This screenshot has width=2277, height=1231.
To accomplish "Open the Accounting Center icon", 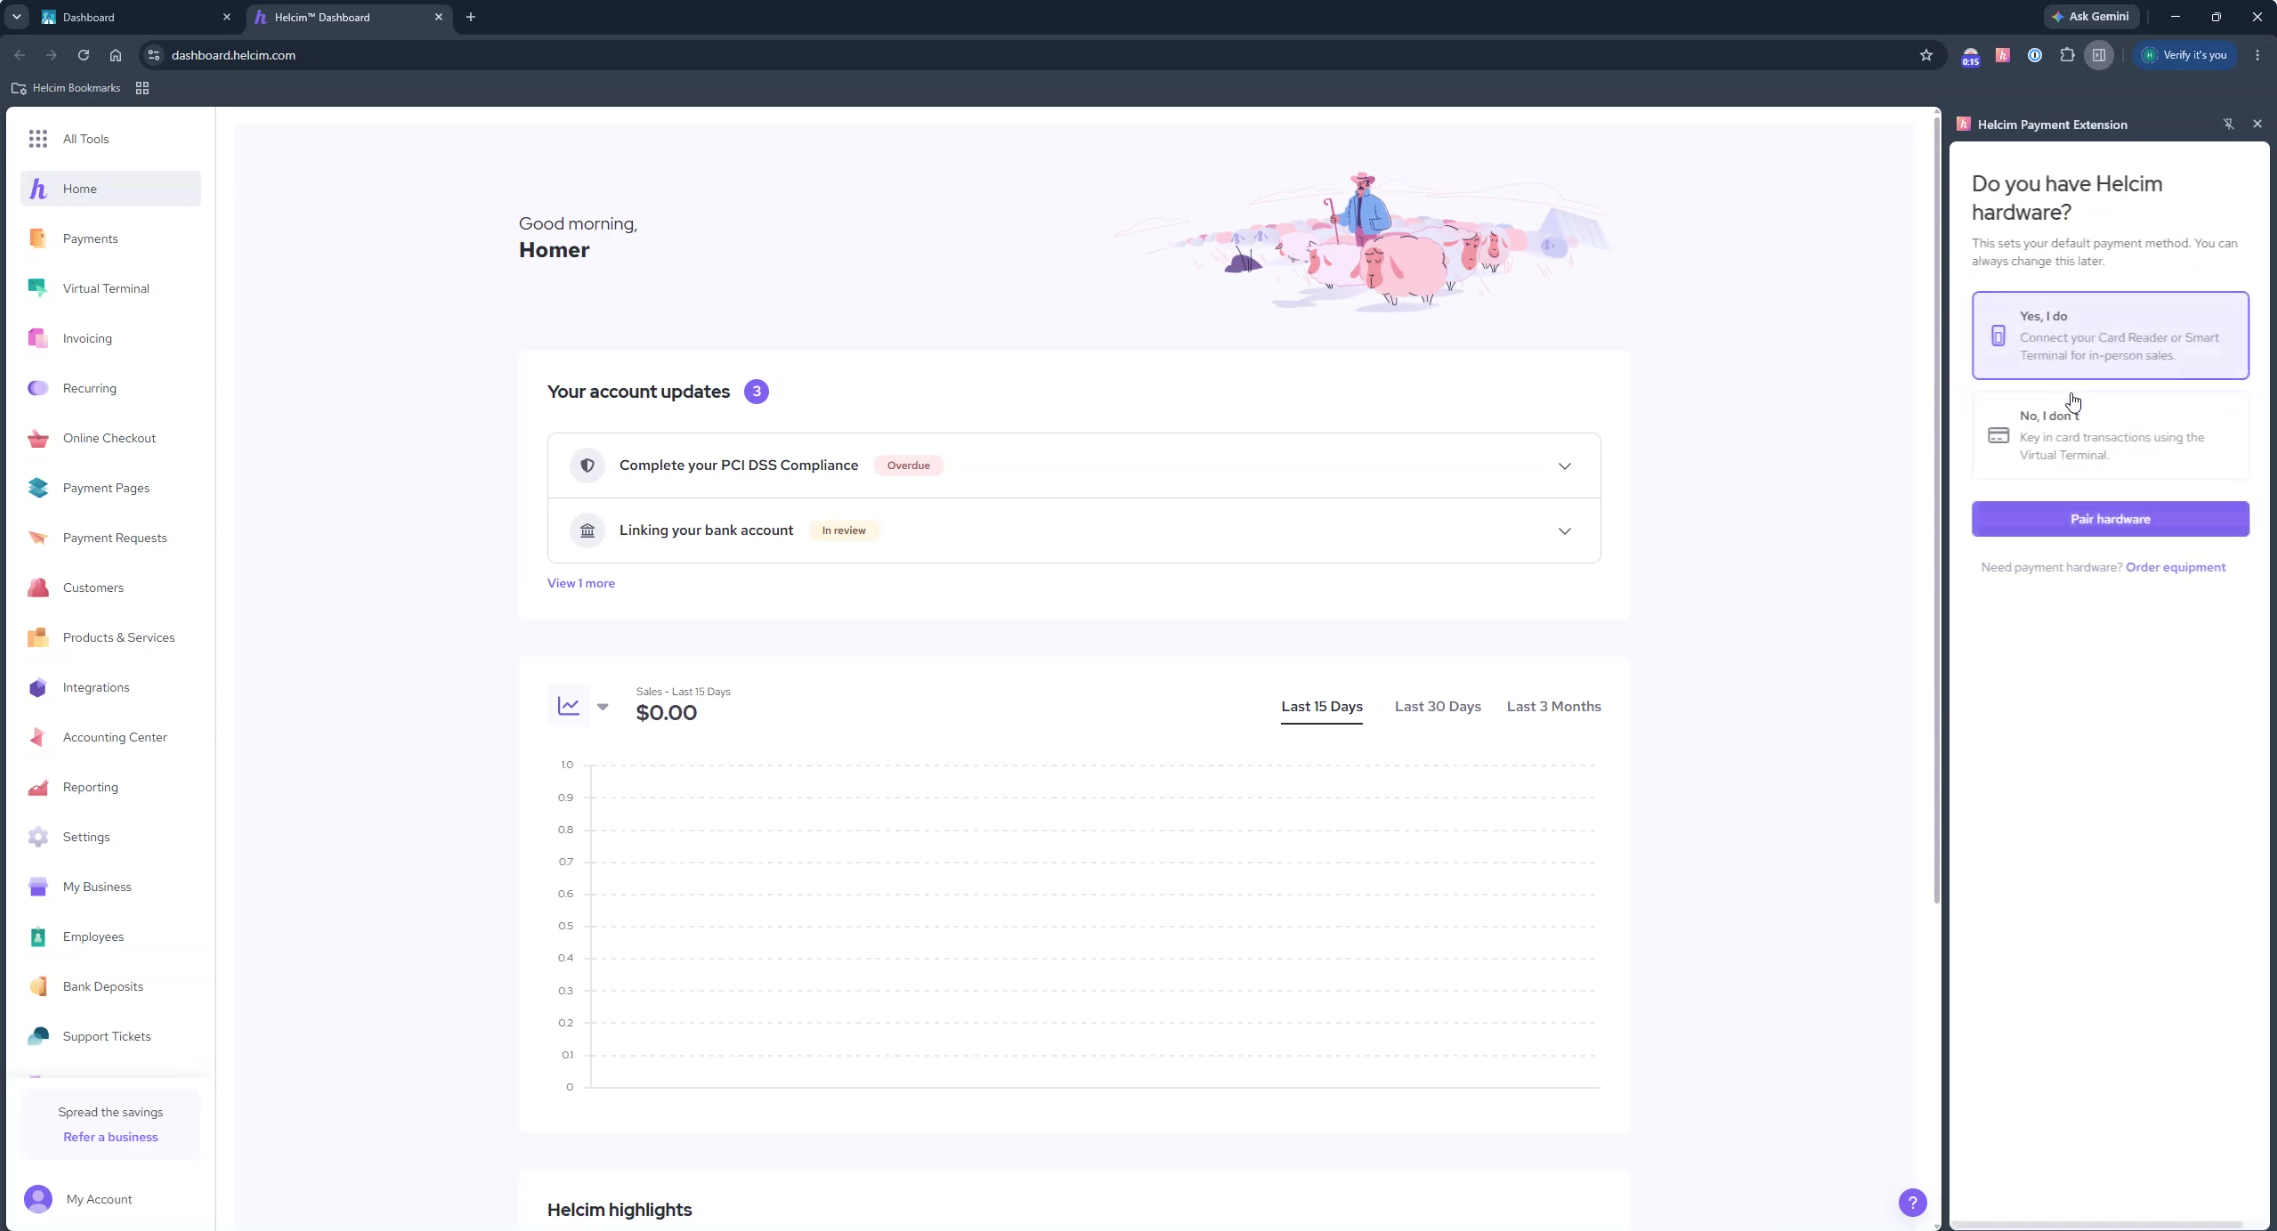I will pyautogui.click(x=38, y=737).
